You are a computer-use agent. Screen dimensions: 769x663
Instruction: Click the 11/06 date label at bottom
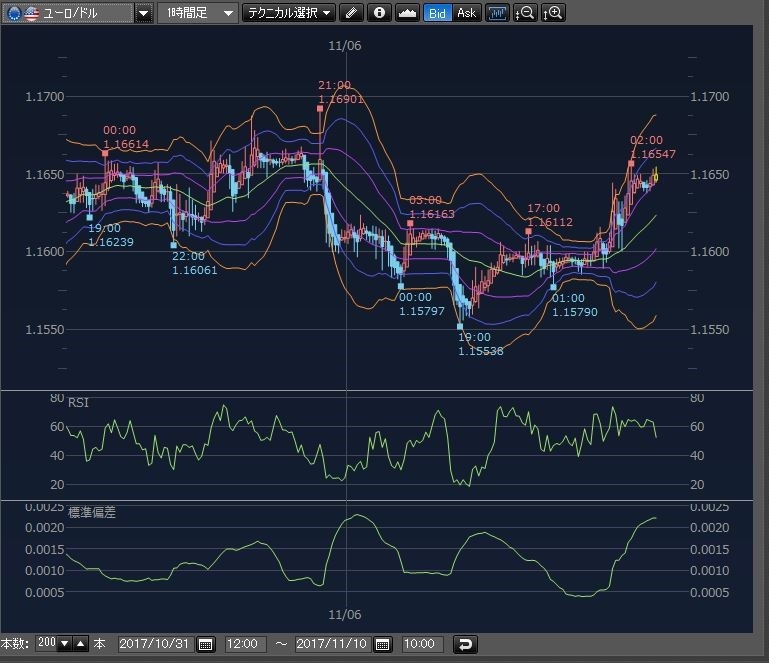[x=345, y=614]
